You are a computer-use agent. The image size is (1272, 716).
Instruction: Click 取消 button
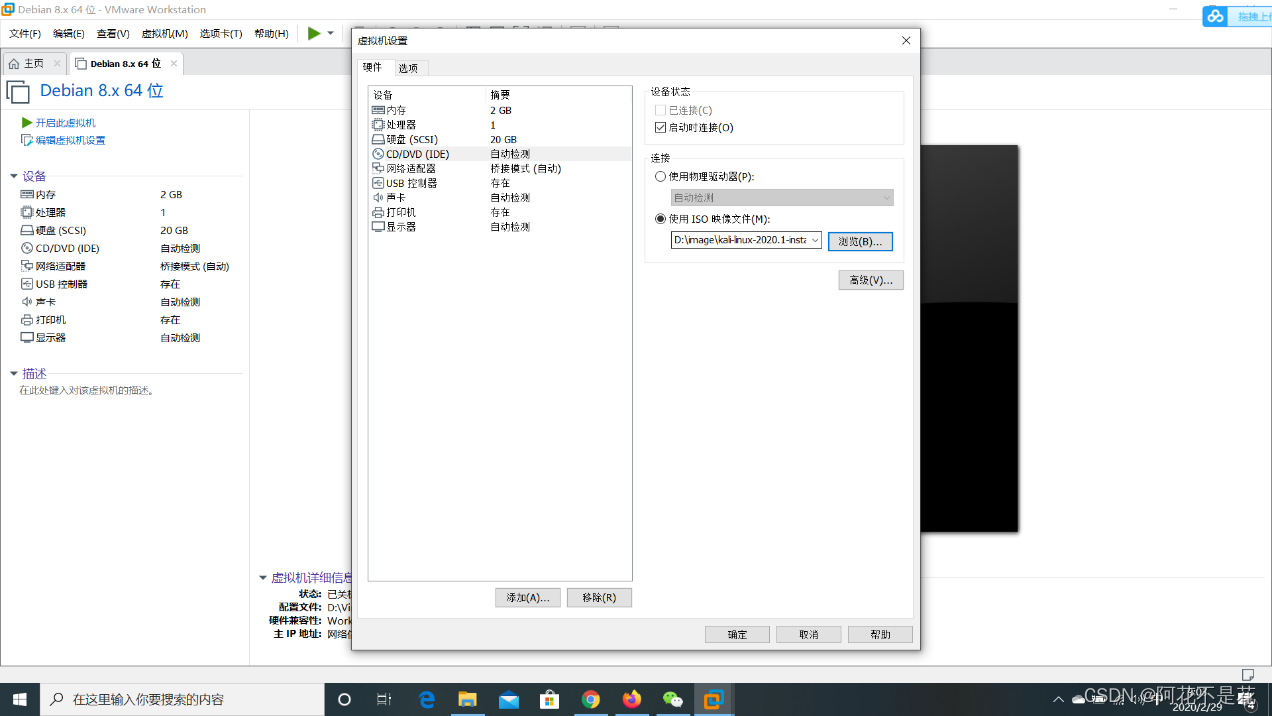[809, 634]
